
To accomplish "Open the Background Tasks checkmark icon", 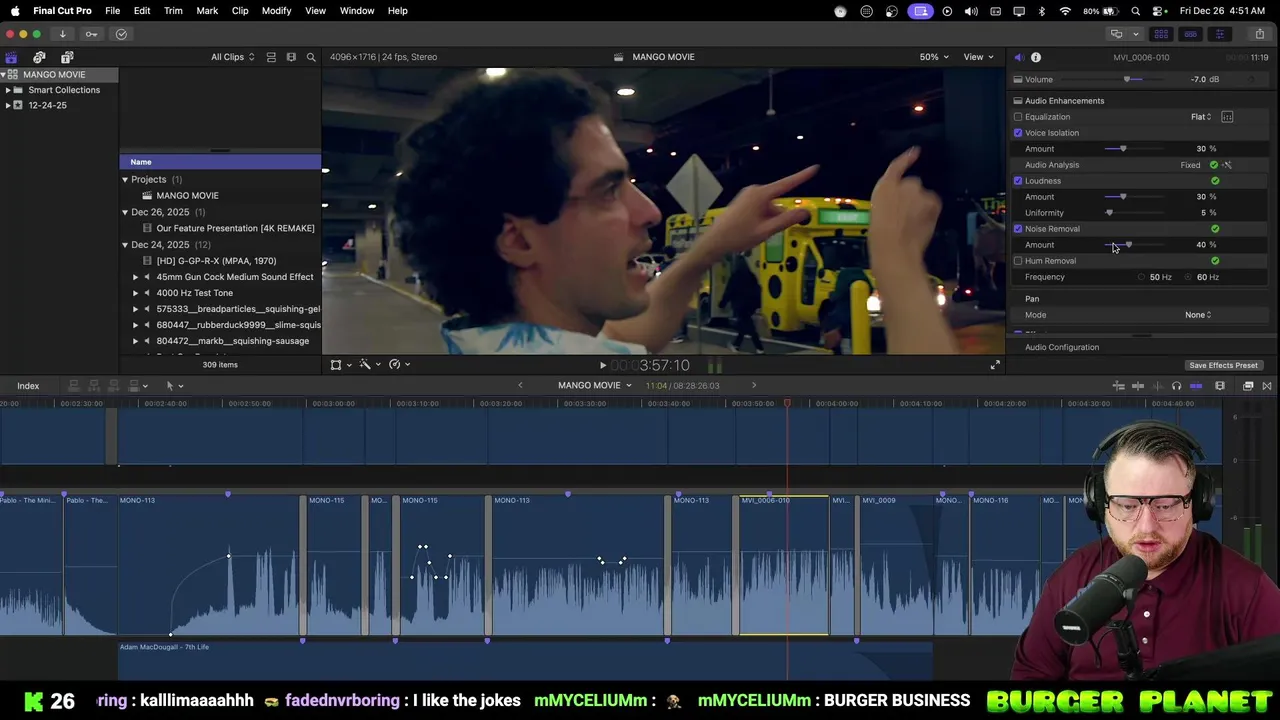I will click(121, 34).
